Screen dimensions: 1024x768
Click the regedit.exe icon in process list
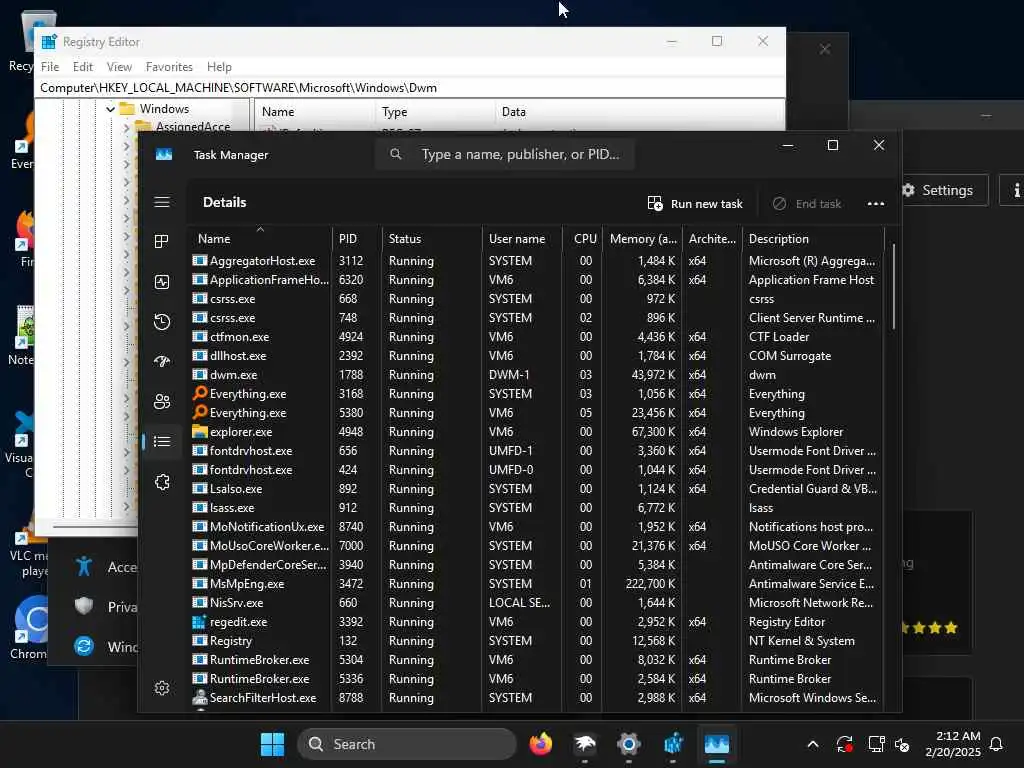[x=200, y=622]
